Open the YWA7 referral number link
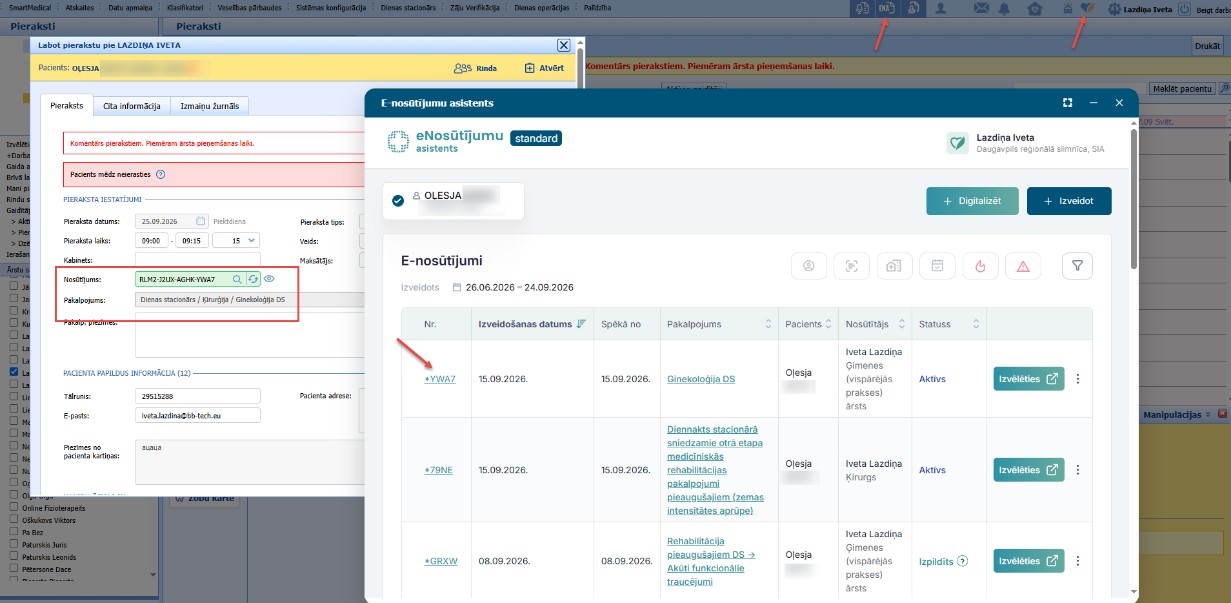The width and height of the screenshot is (1231, 603). [x=440, y=379]
